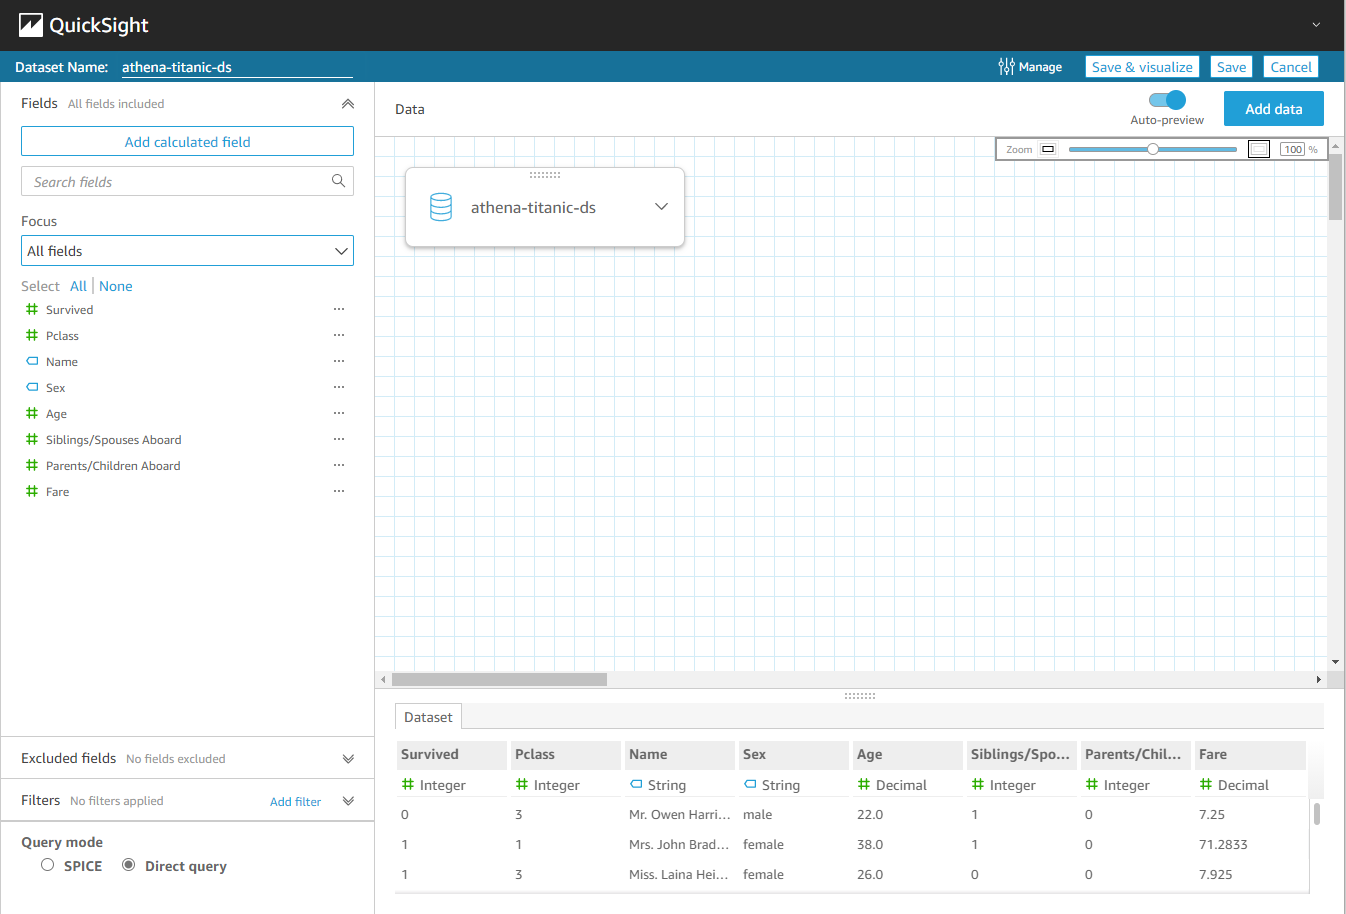Click the Add filter link
The image size is (1346, 914).
pyautogui.click(x=295, y=802)
